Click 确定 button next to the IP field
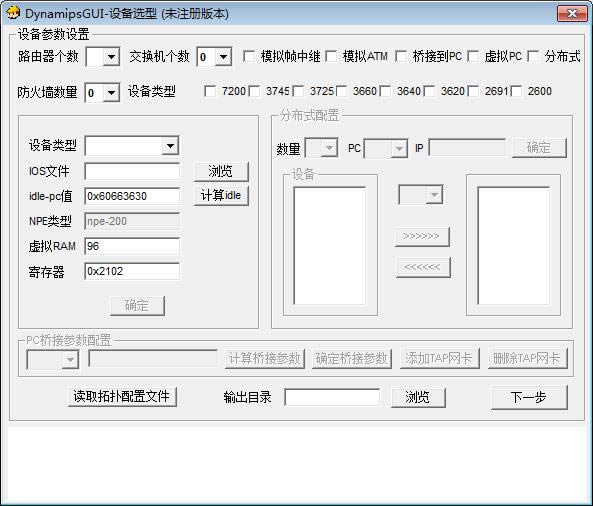The width and height of the screenshot is (593, 506). 539,148
